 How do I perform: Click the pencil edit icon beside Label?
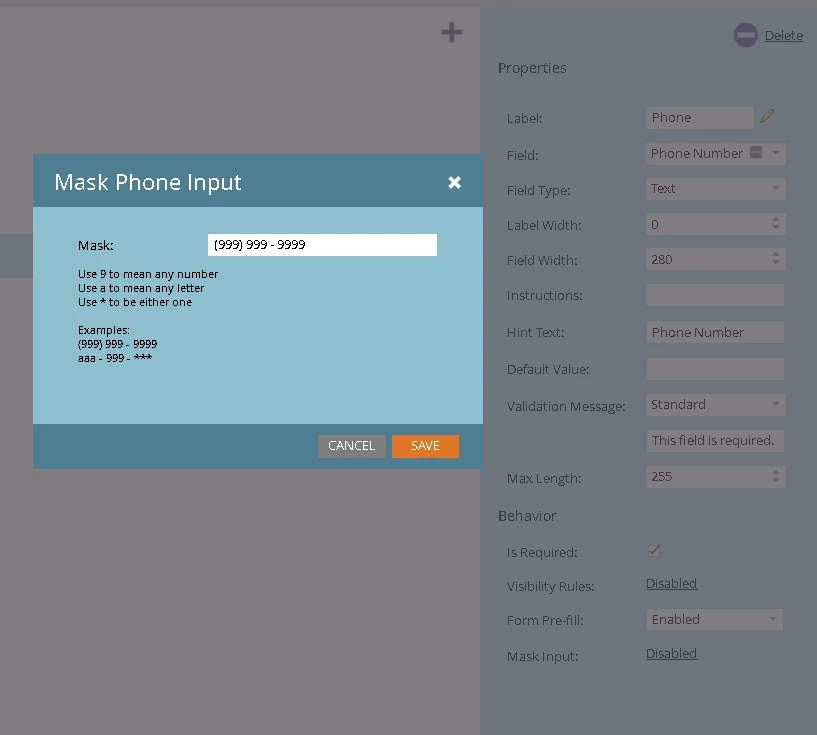click(x=767, y=116)
